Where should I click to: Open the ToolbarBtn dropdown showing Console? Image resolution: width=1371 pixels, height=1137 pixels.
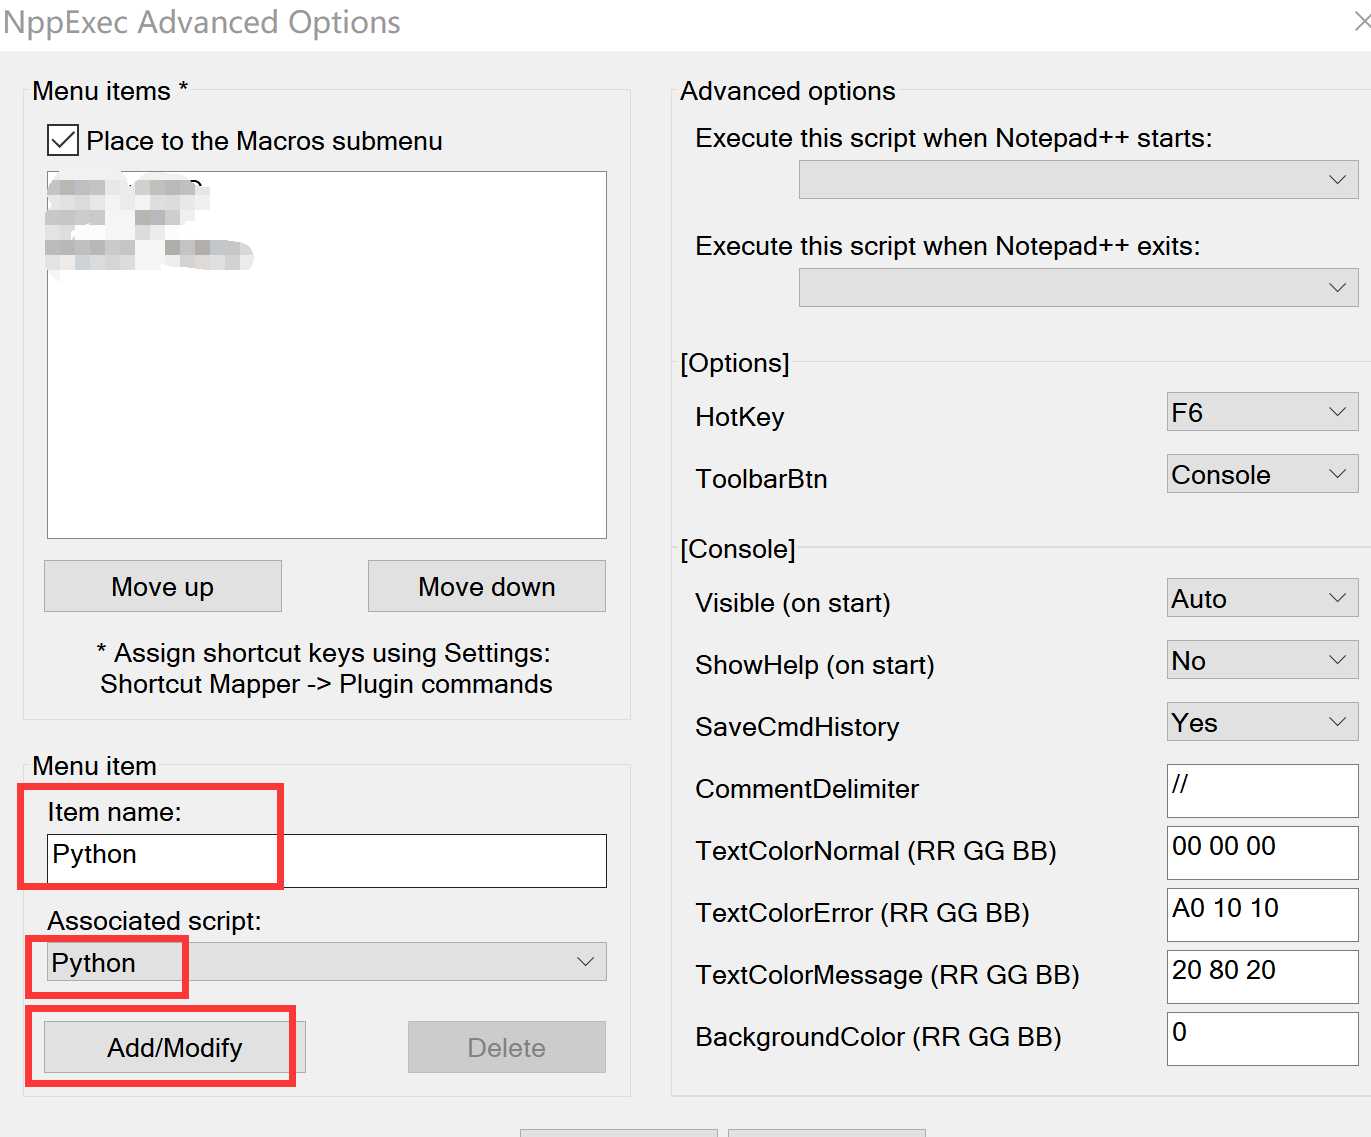pyautogui.click(x=1261, y=474)
